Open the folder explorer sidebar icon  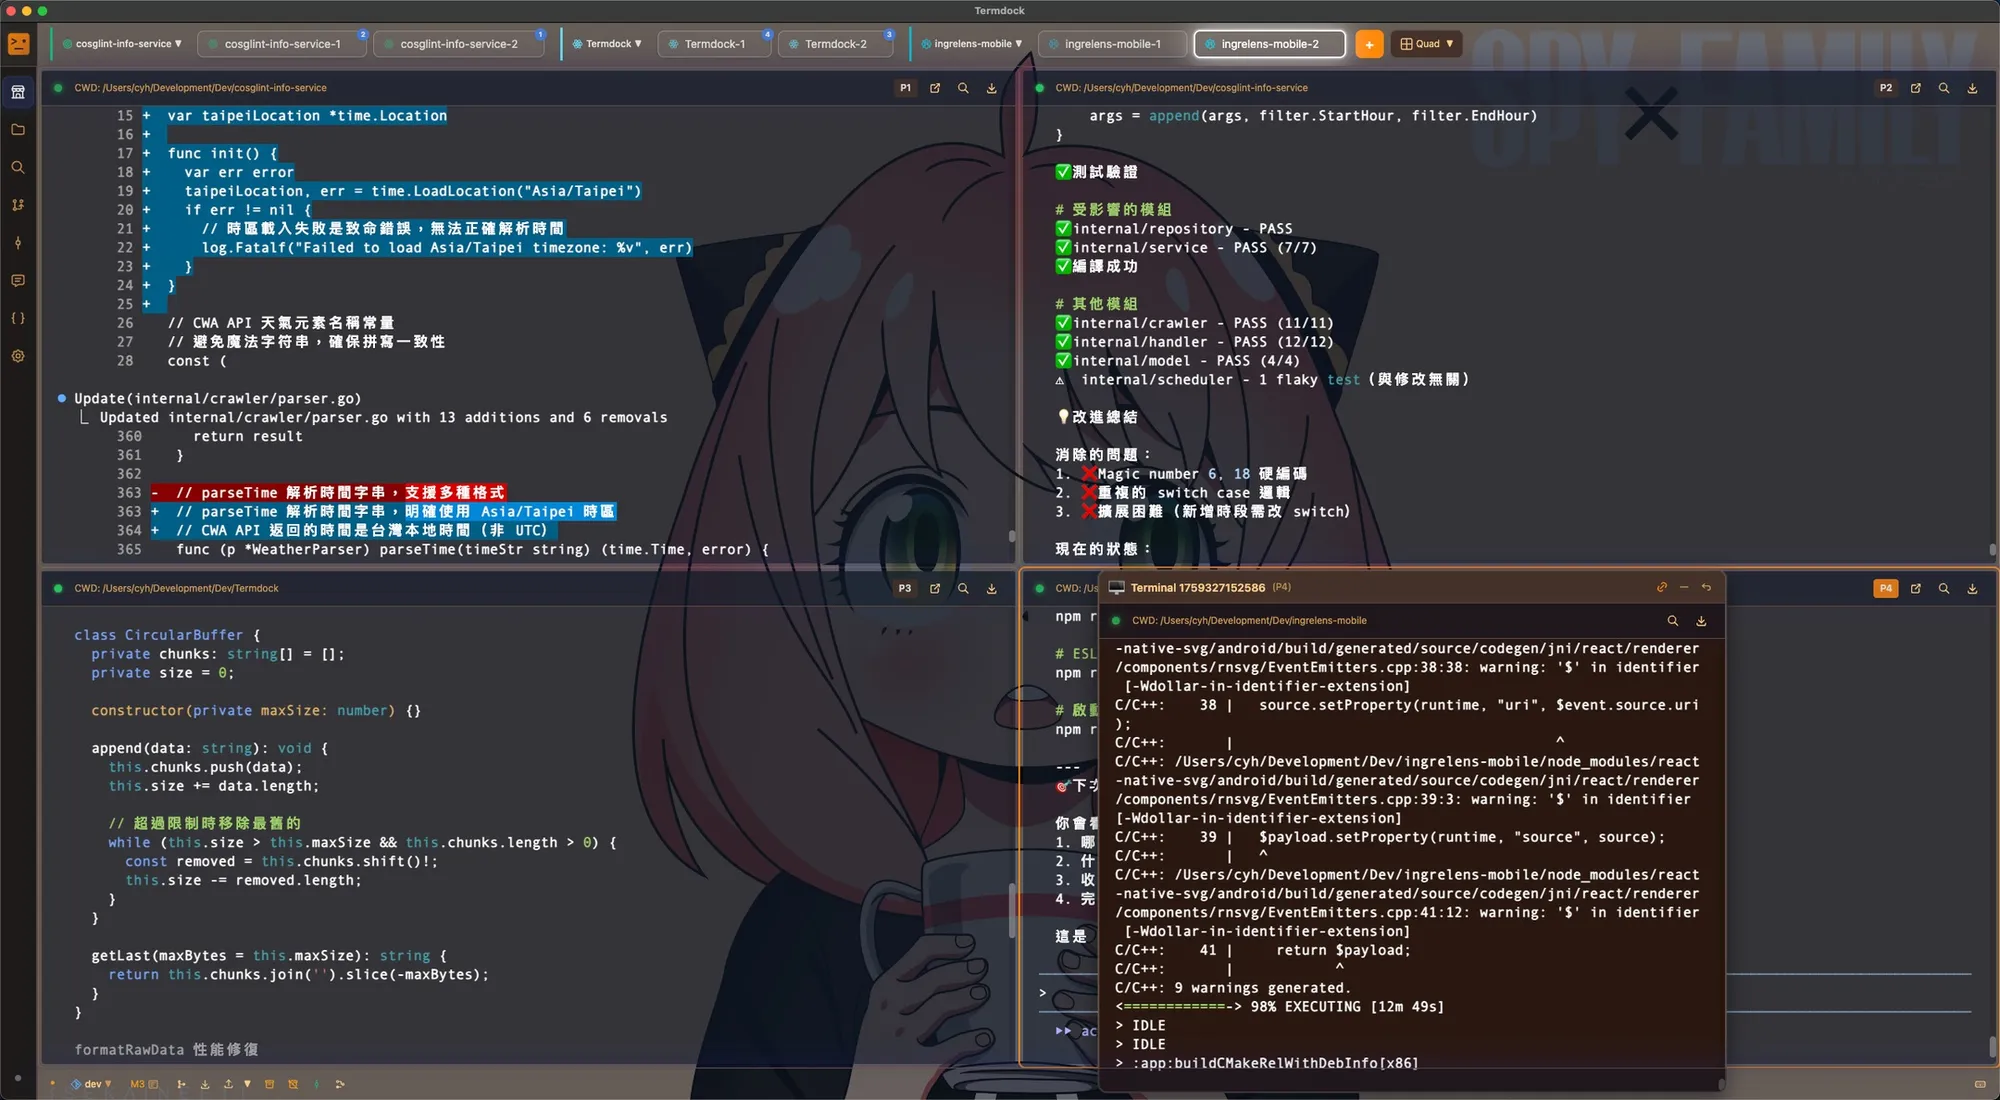(18, 130)
